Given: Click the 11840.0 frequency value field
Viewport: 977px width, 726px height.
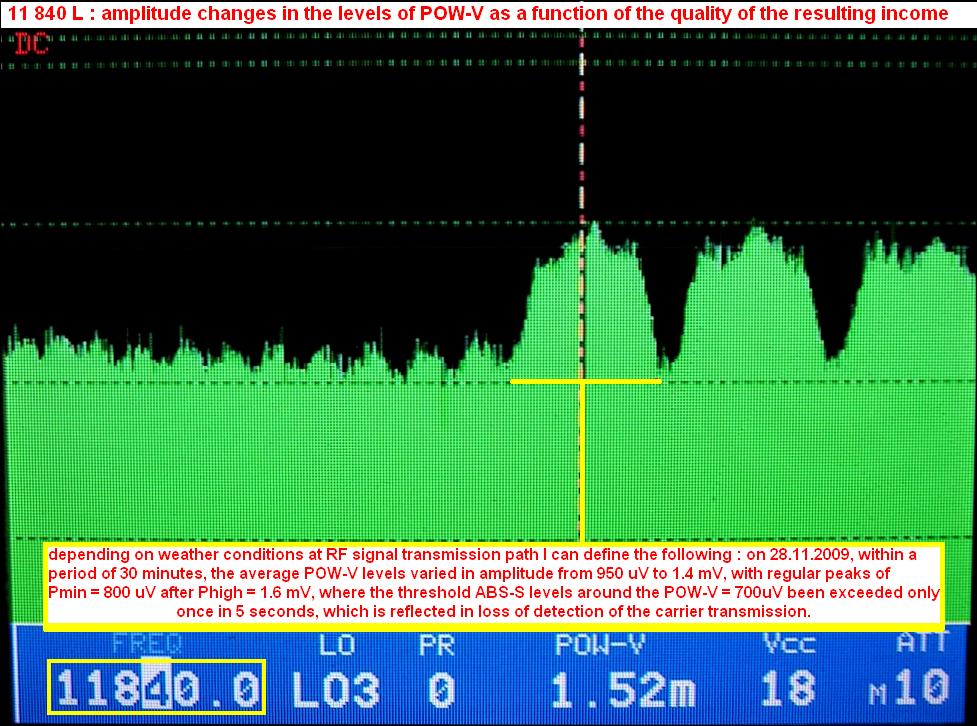Looking at the screenshot, I should (x=158, y=689).
